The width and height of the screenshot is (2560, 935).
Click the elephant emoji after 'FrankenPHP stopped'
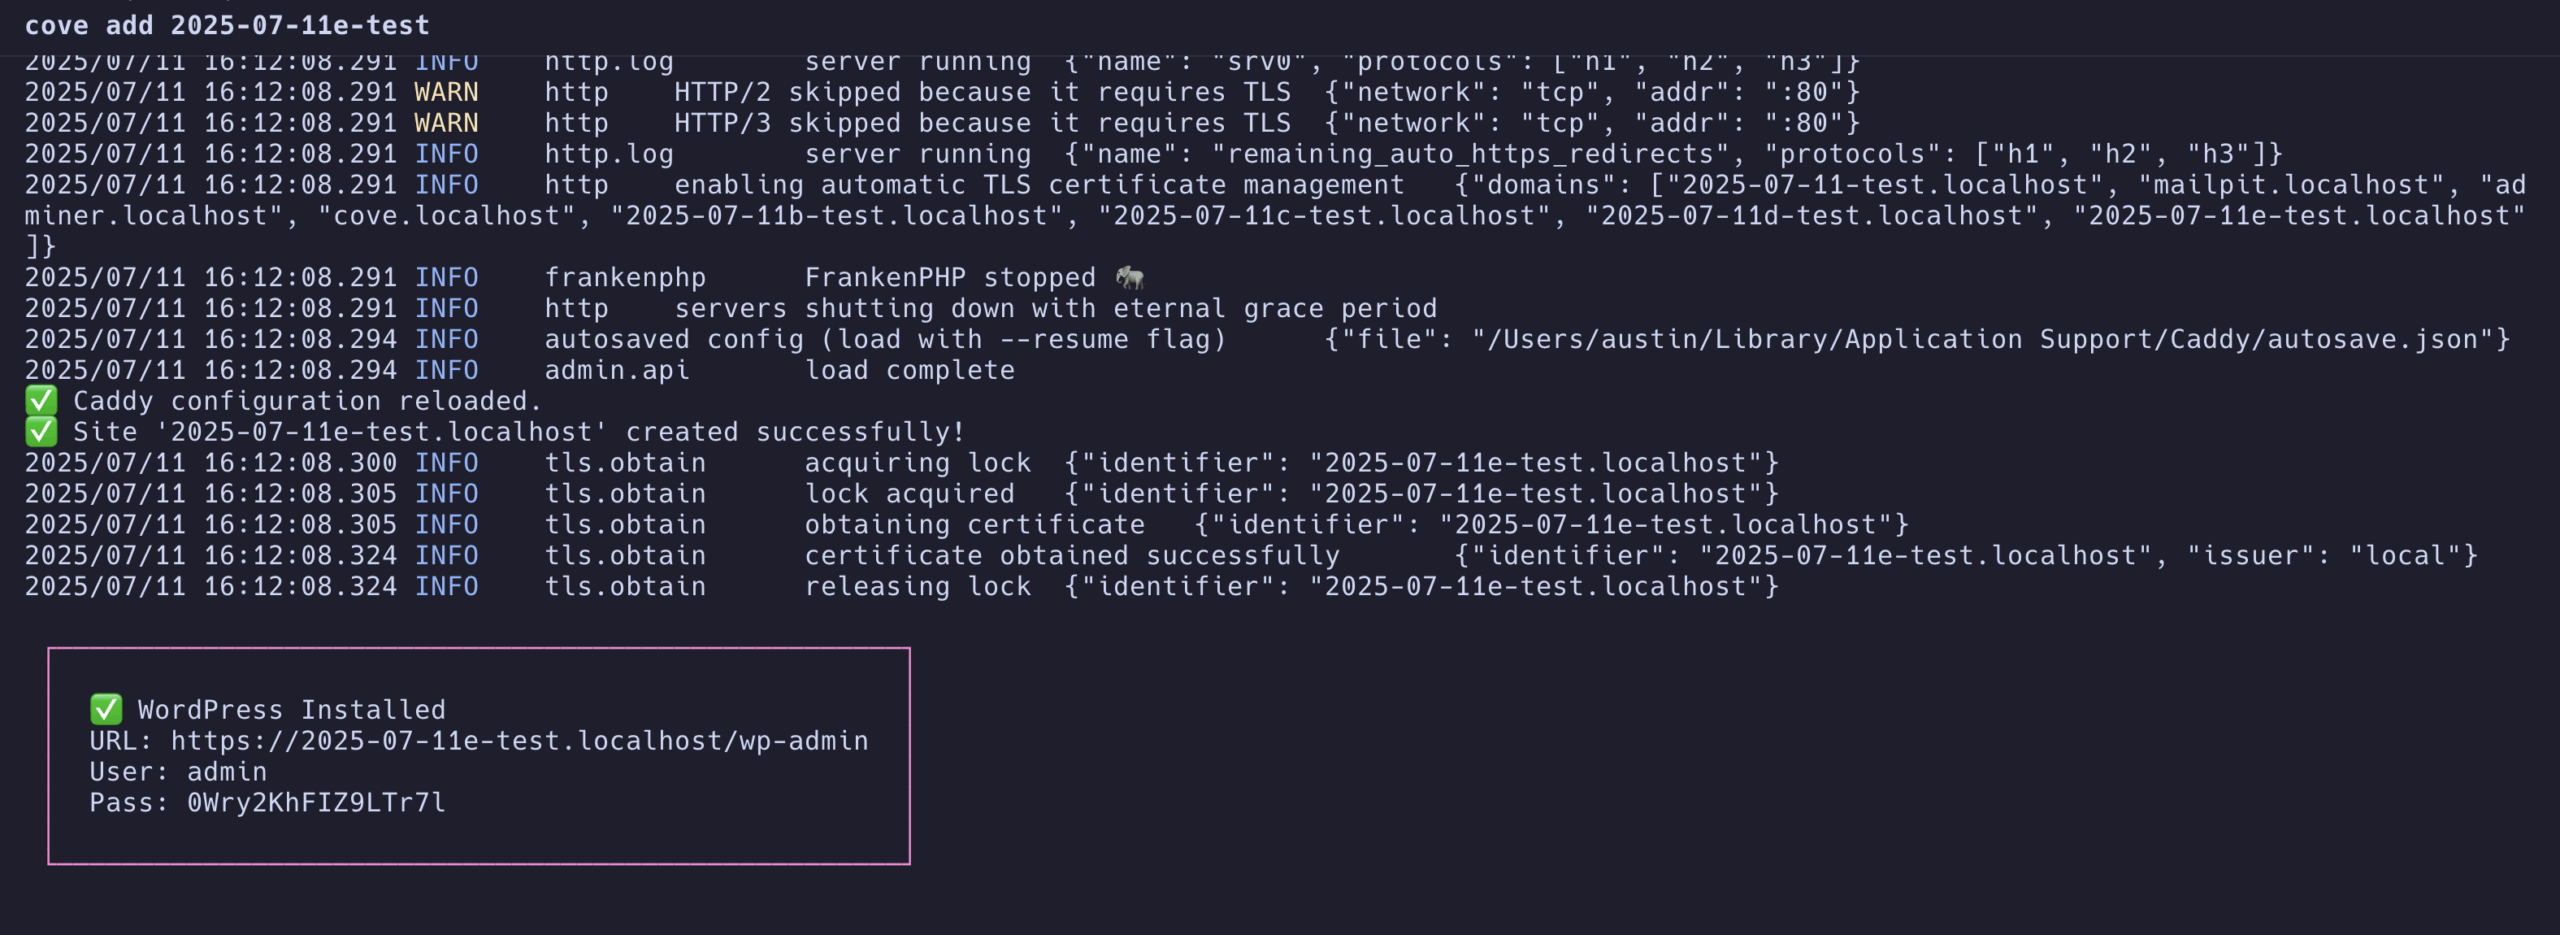pyautogui.click(x=1130, y=277)
